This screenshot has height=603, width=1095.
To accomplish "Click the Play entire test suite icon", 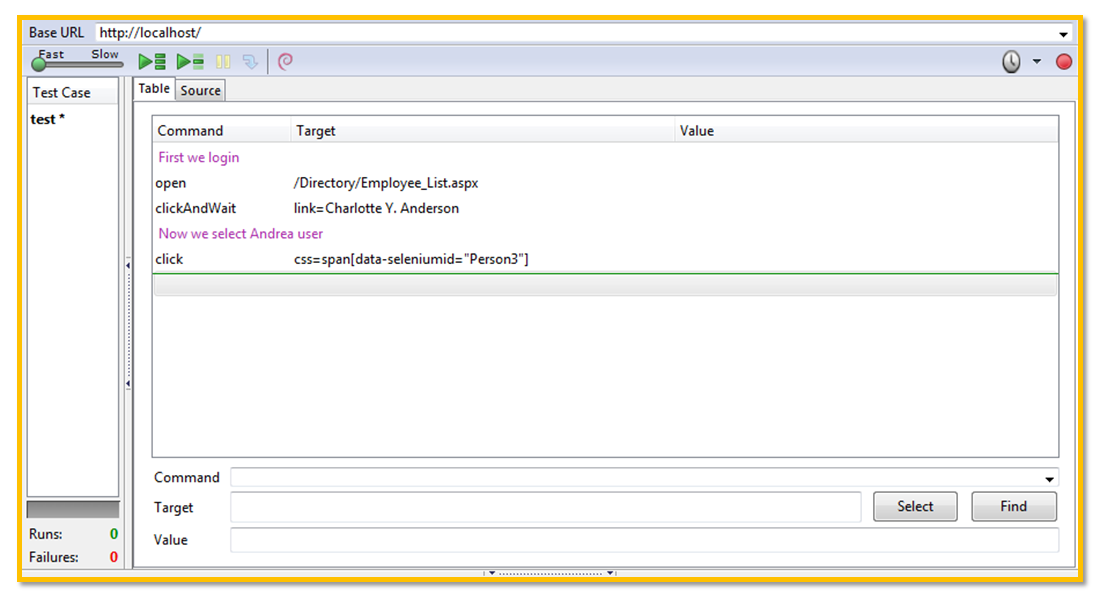I will (152, 62).
